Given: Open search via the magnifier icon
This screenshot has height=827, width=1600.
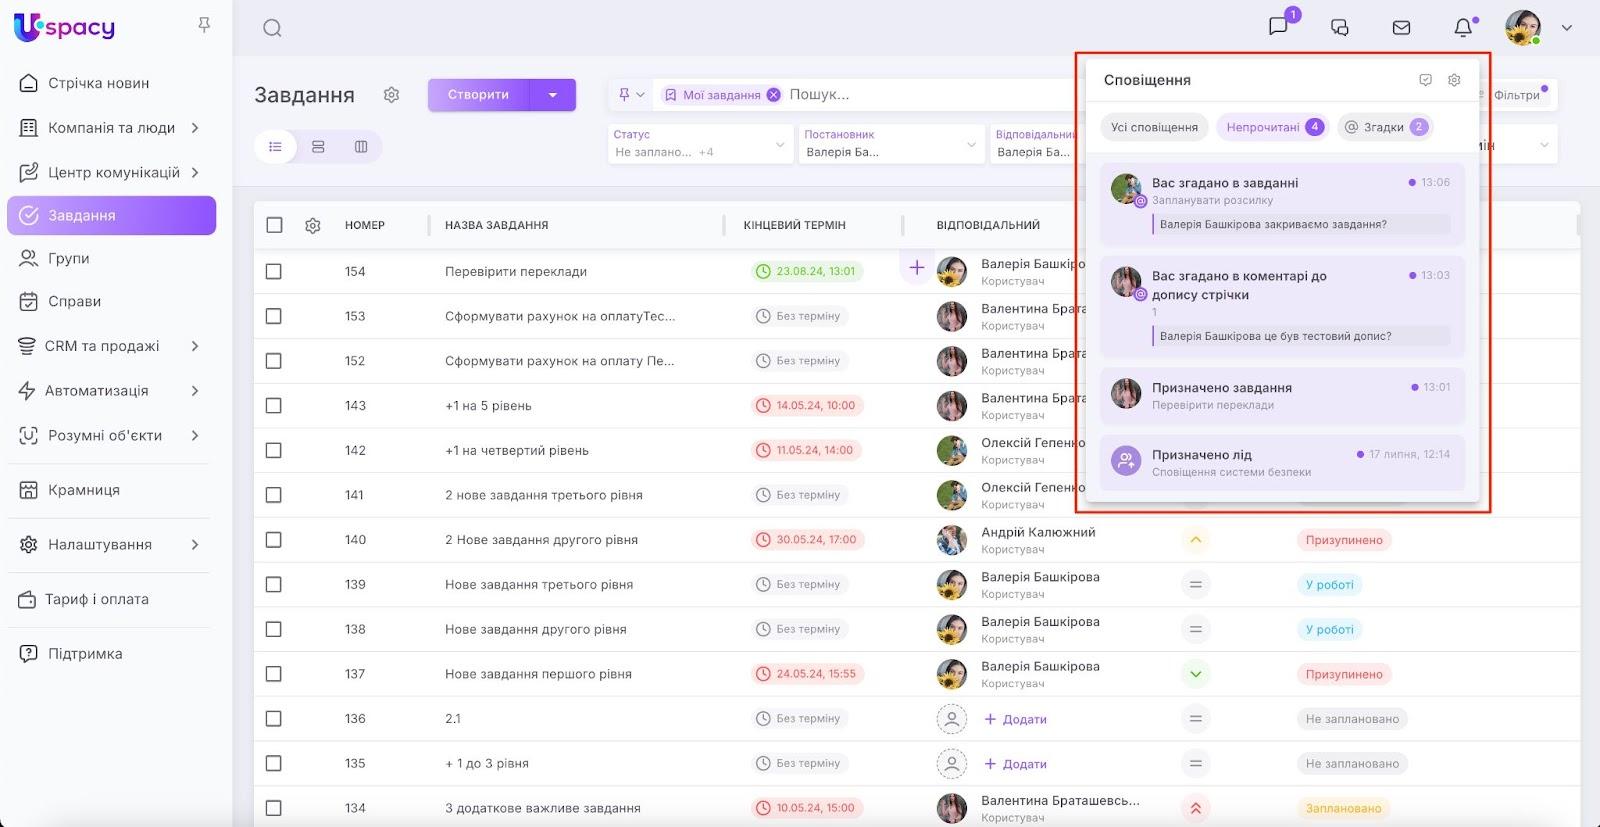Looking at the screenshot, I should pos(272,28).
